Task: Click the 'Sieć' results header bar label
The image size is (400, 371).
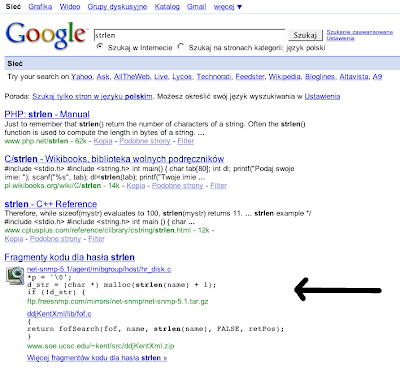Action: (x=15, y=63)
